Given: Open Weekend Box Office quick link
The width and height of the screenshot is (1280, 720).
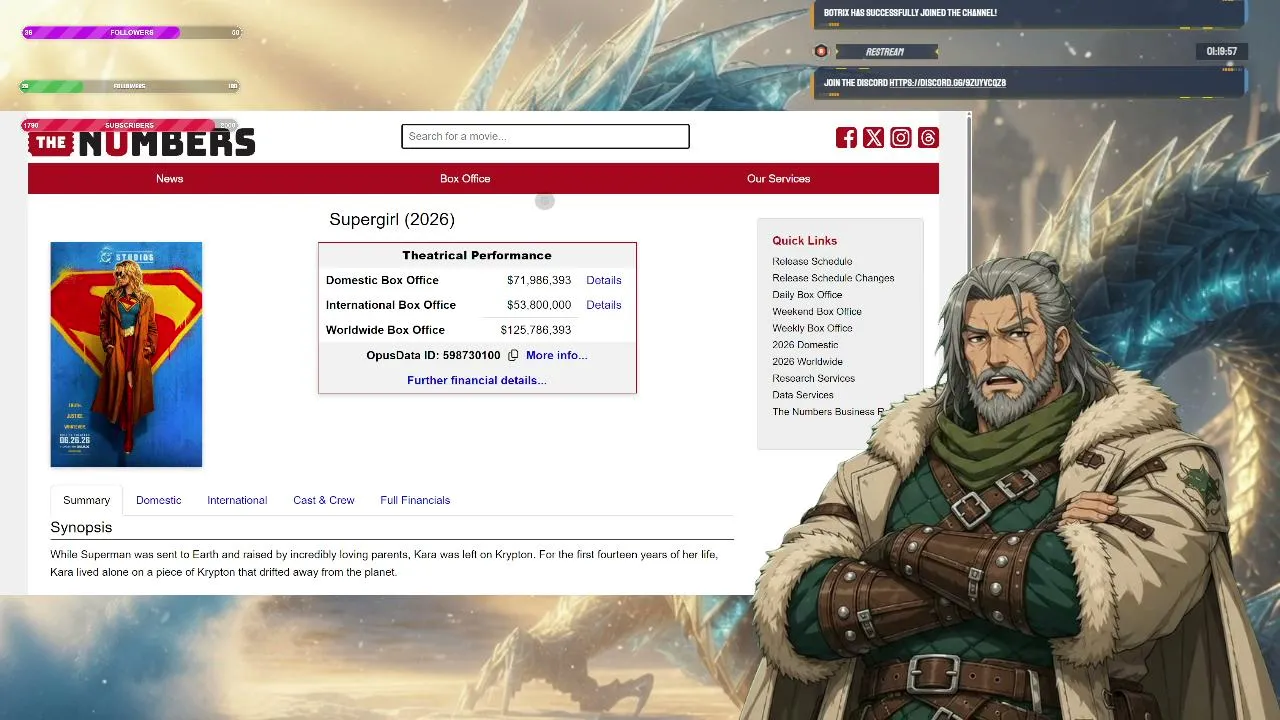Looking at the screenshot, I should [x=817, y=311].
